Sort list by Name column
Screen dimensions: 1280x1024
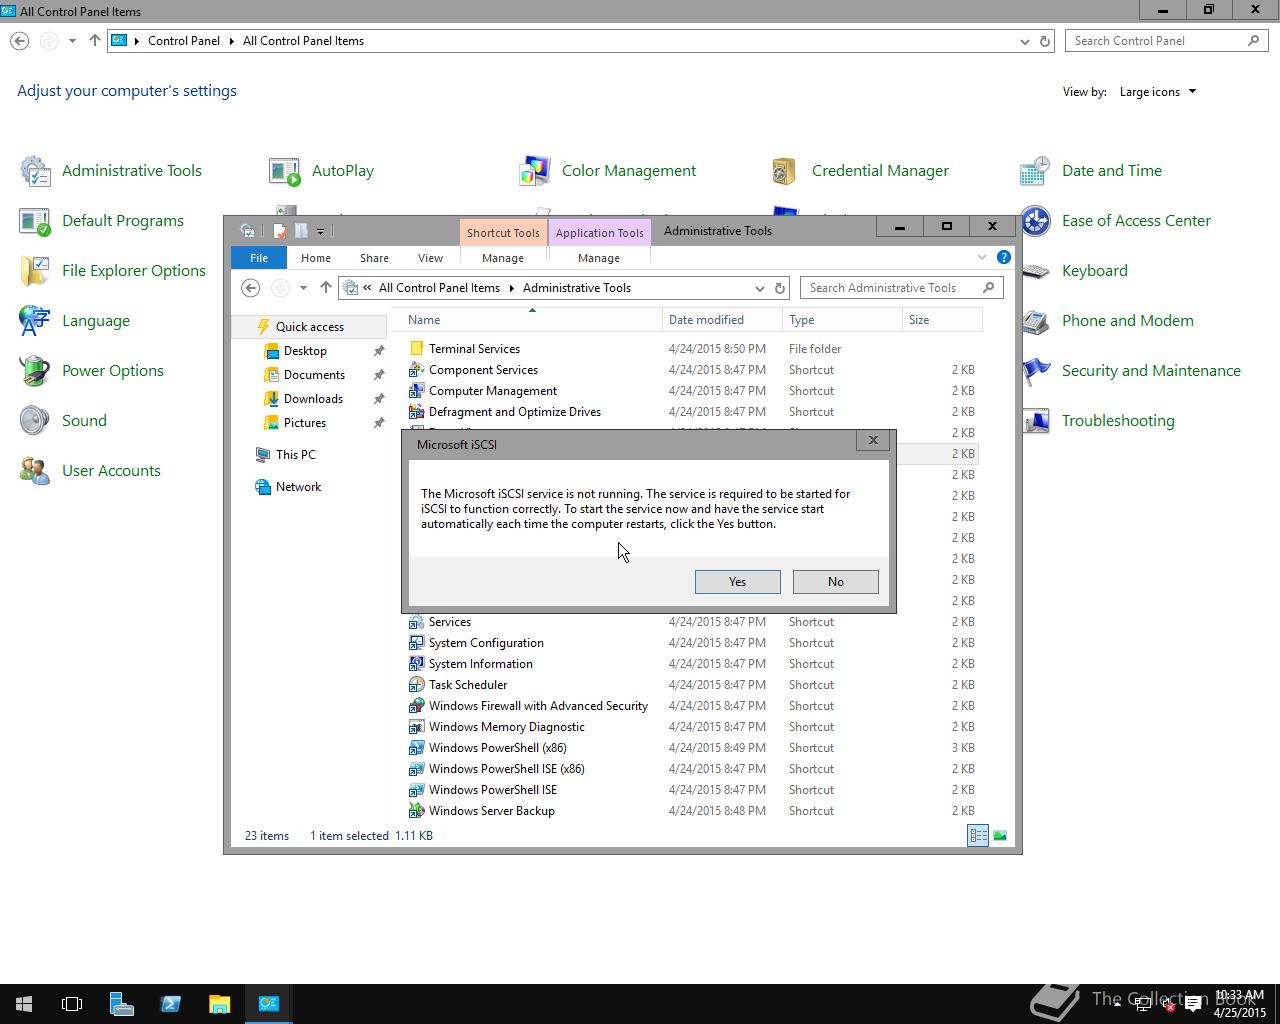(x=526, y=320)
